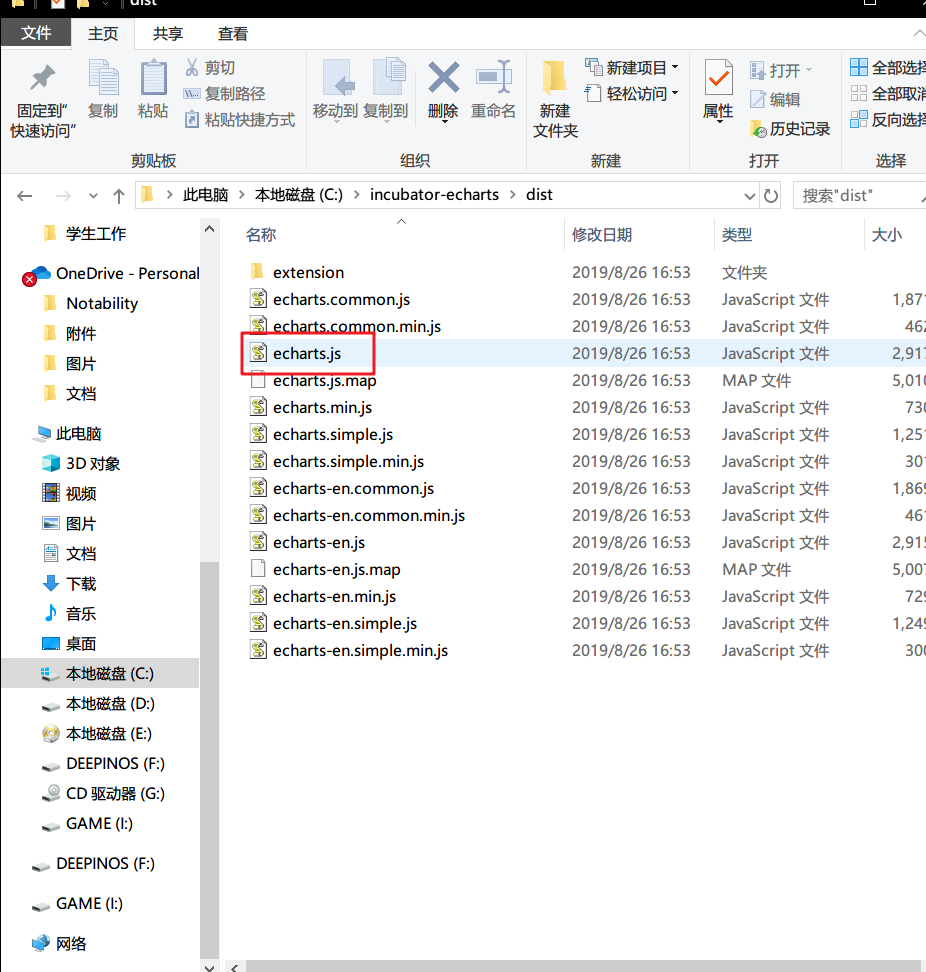Open the Notability folder in the sidebar
Image resolution: width=926 pixels, height=972 pixels.
102,303
